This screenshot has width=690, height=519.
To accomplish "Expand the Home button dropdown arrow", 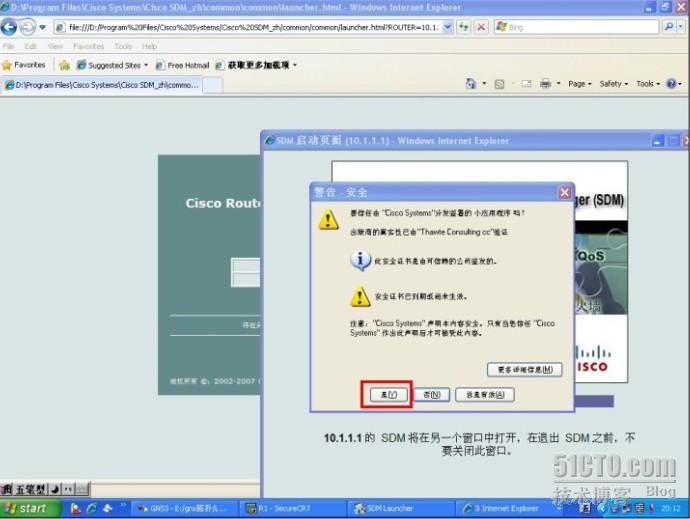I will point(484,84).
